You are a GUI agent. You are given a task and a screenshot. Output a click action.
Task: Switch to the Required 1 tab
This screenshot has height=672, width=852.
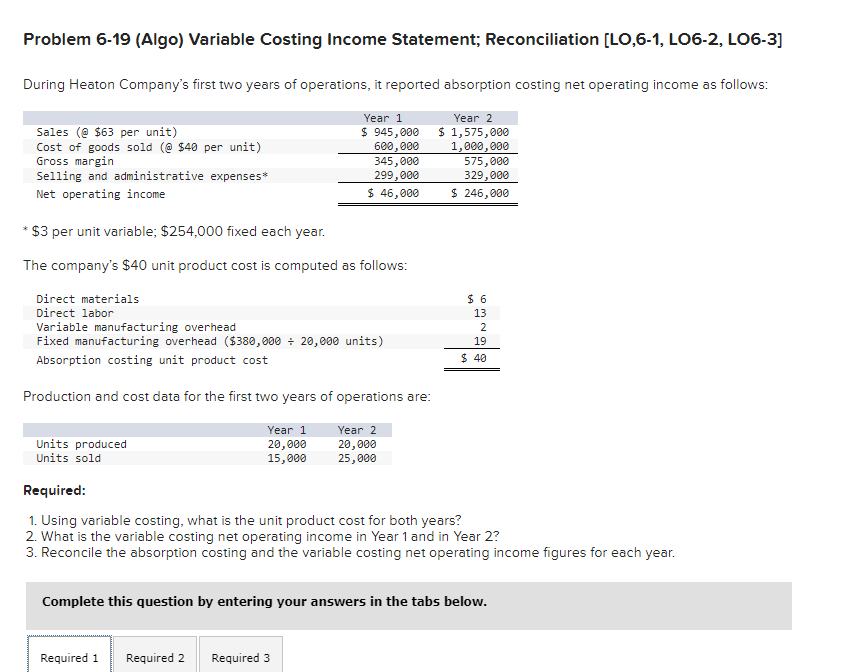click(68, 657)
